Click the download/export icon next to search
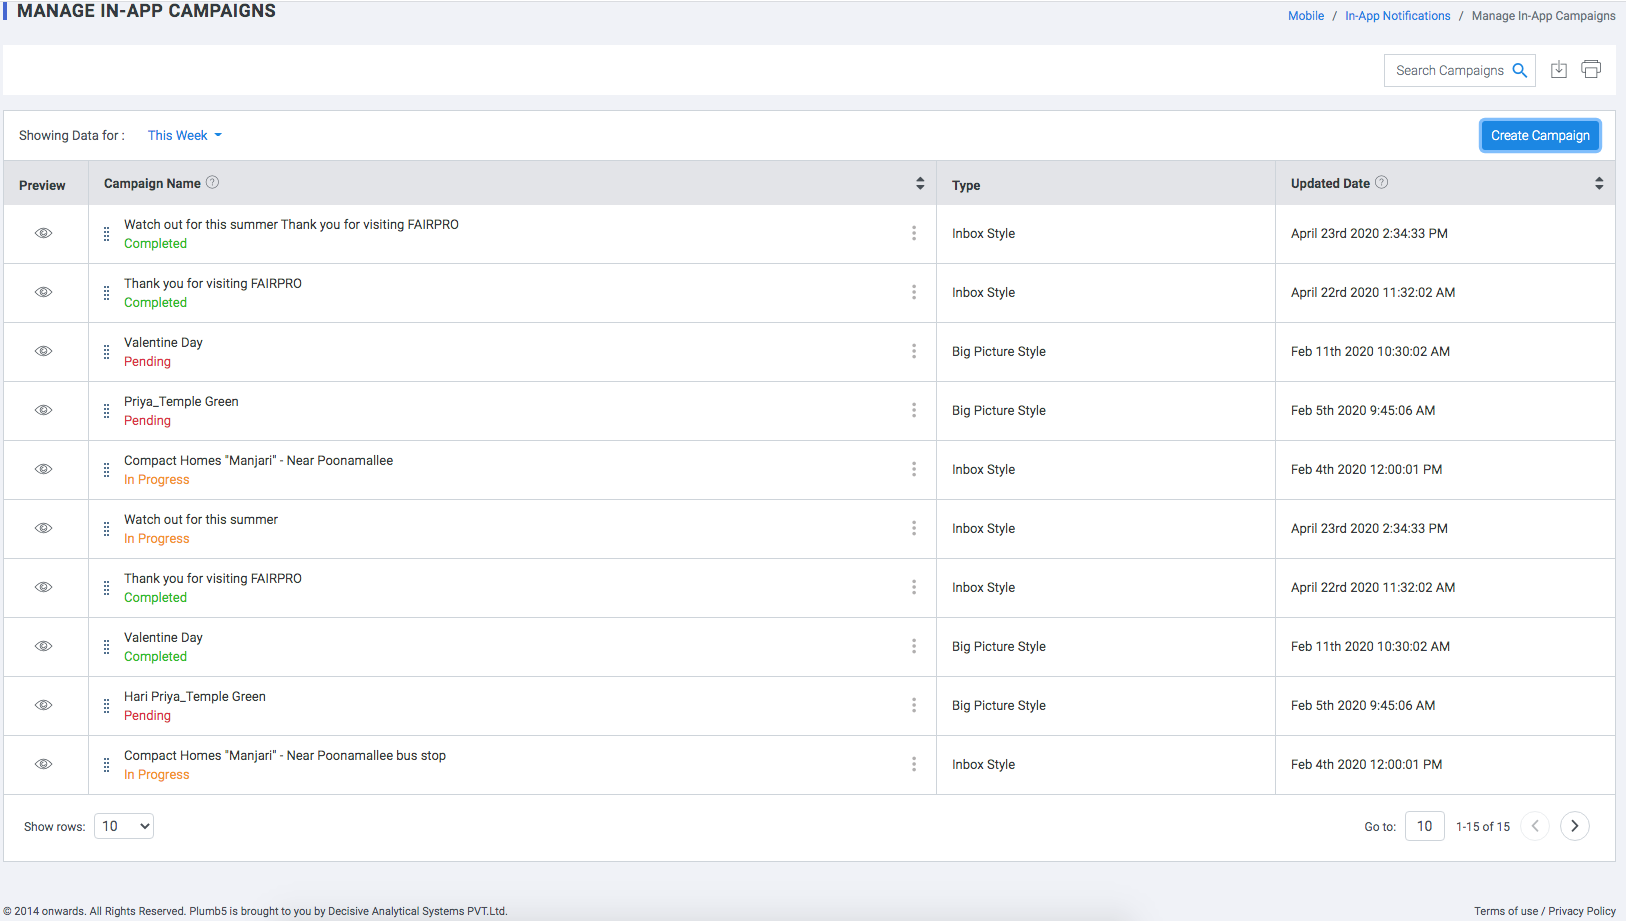The width and height of the screenshot is (1626, 921). coord(1558,69)
